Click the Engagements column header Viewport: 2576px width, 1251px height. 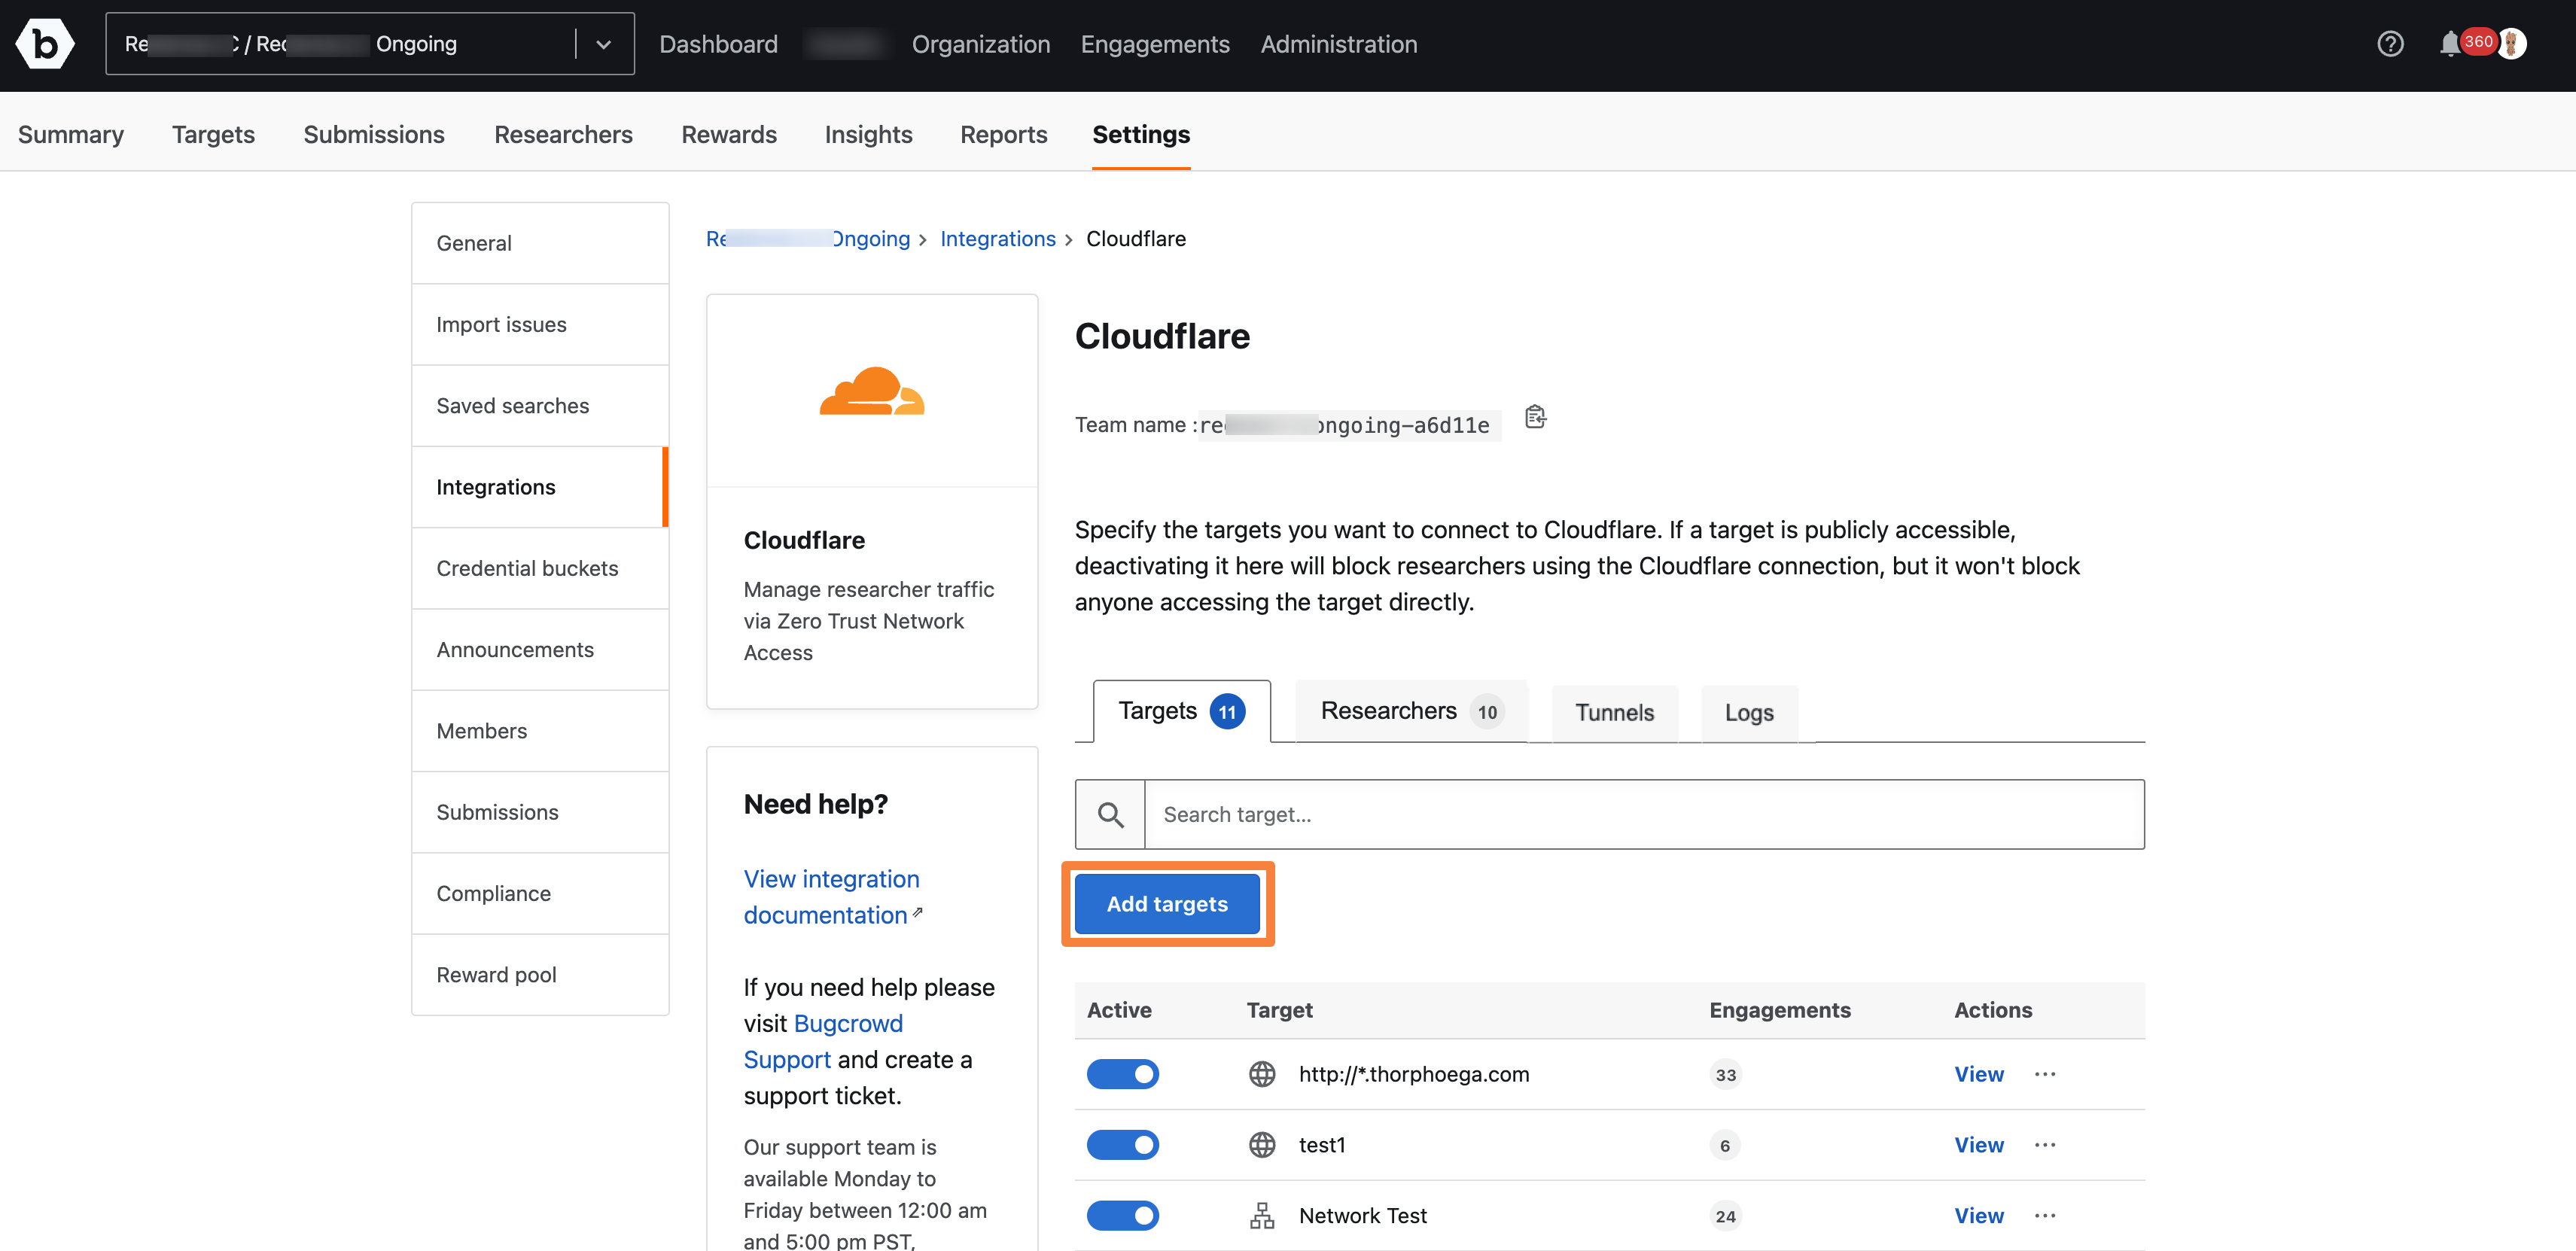tap(1779, 1010)
